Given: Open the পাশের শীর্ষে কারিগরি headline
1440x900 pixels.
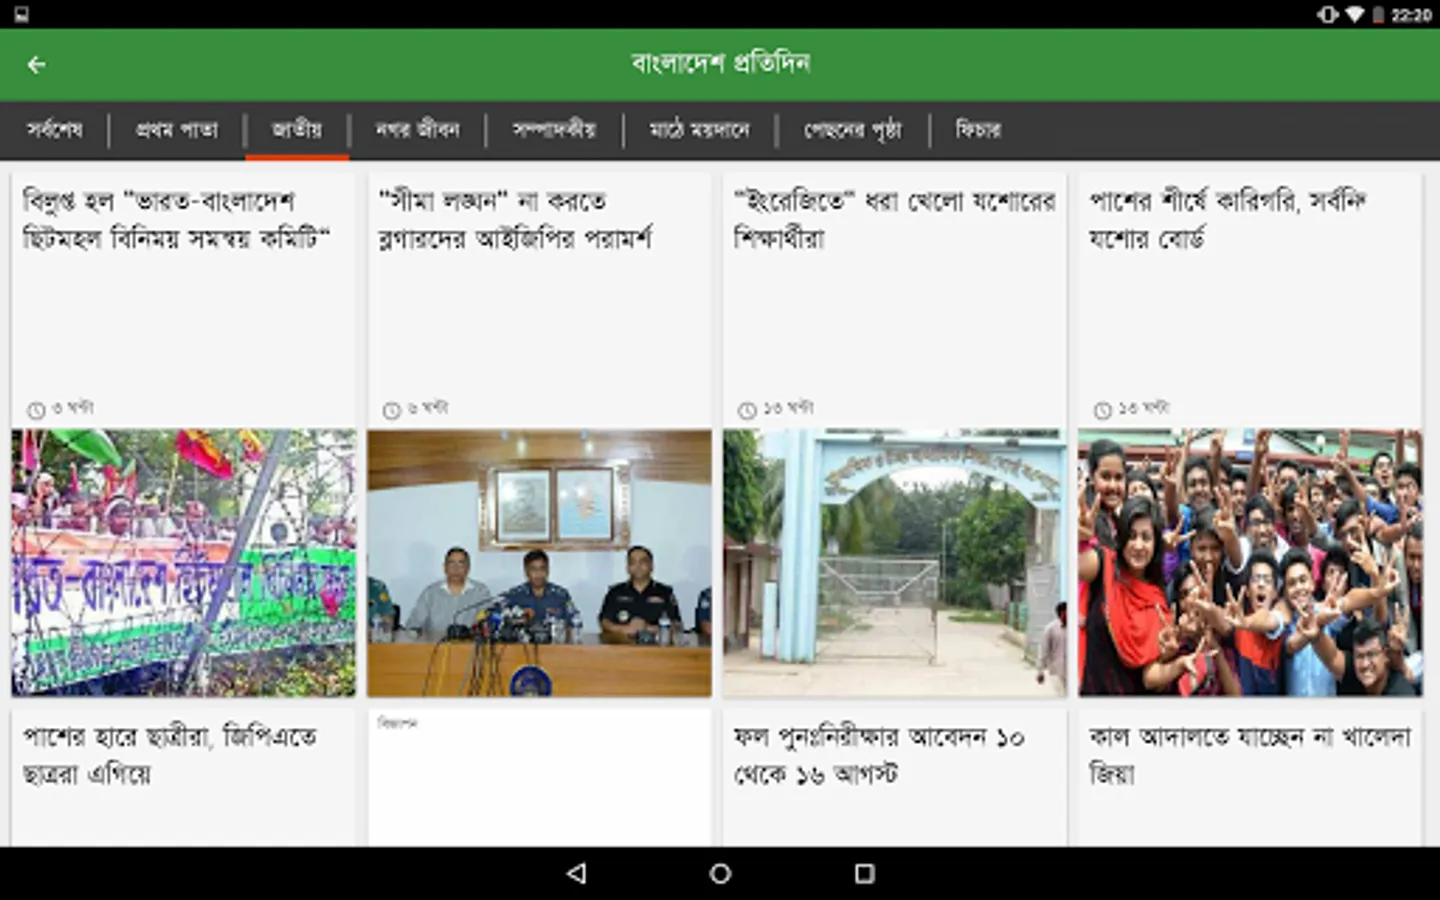Looking at the screenshot, I should [1228, 220].
